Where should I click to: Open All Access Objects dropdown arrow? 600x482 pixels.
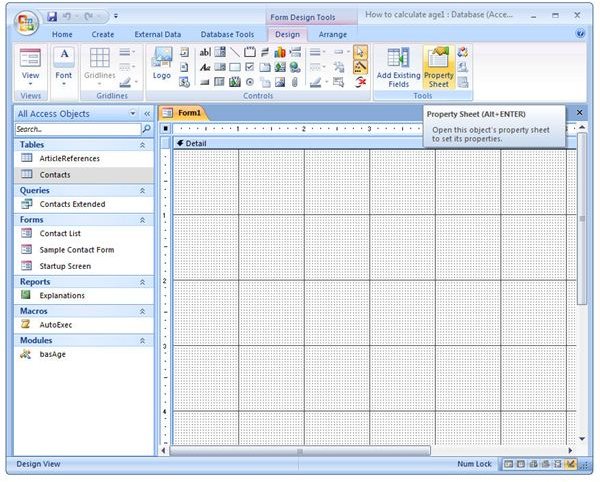(x=133, y=113)
